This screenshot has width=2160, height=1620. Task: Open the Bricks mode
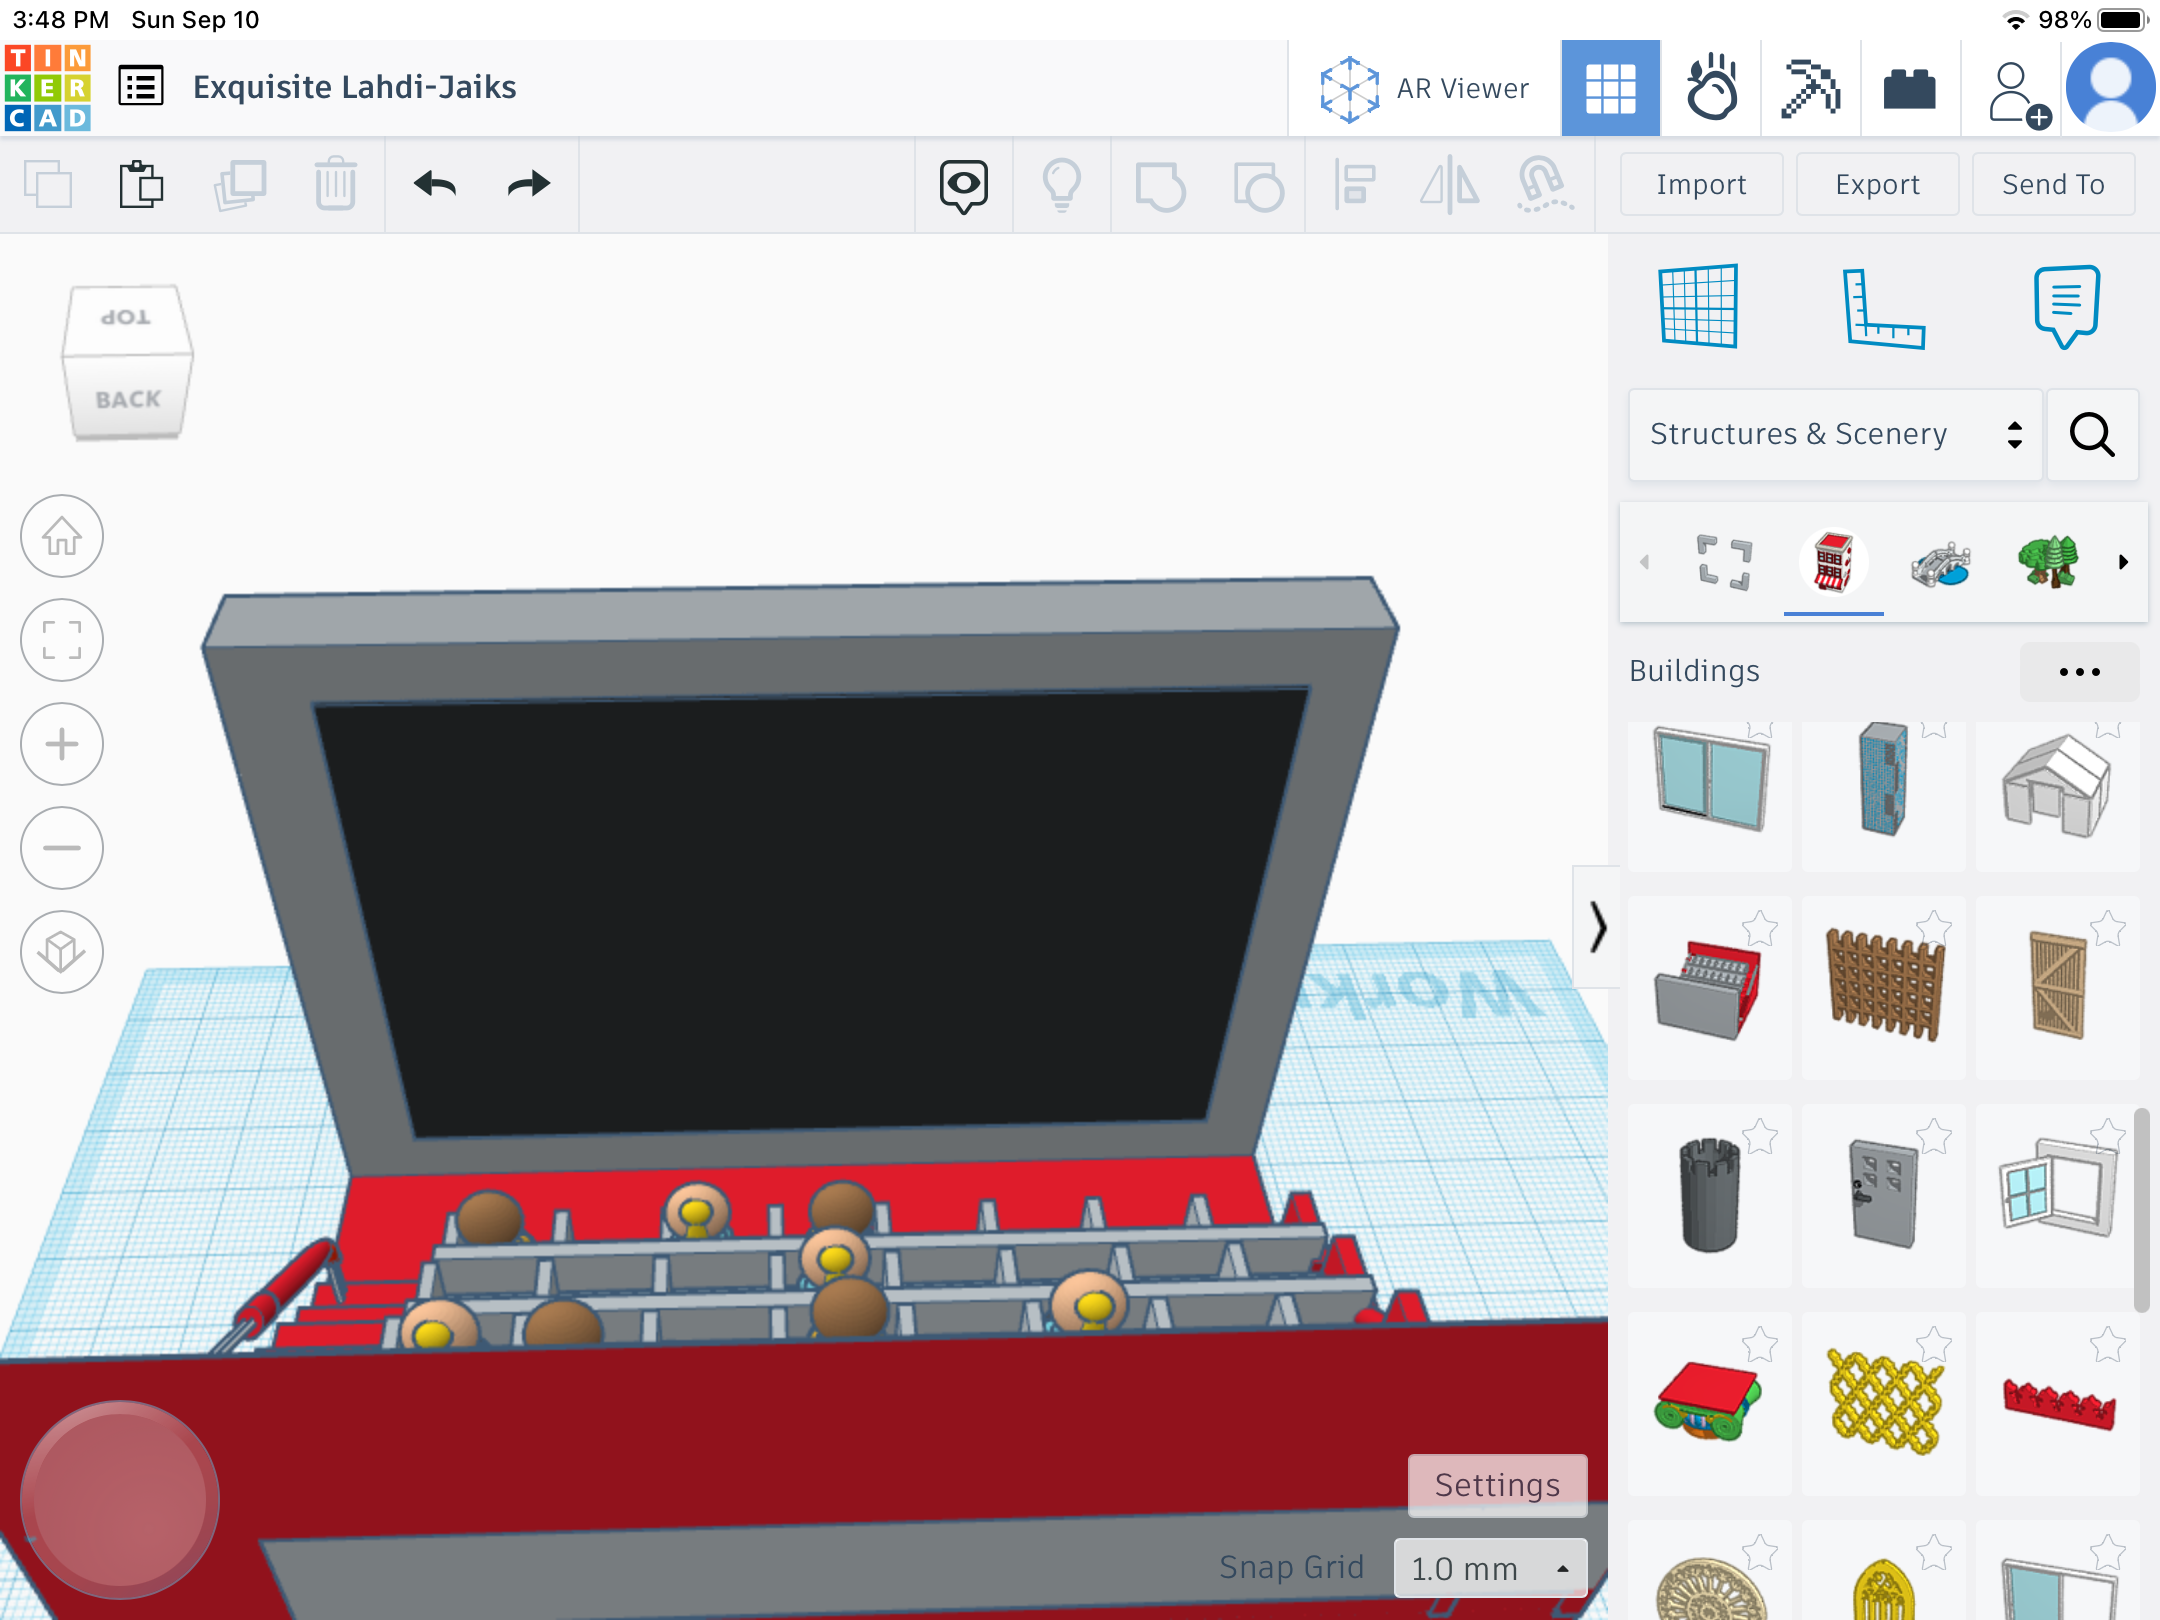pyautogui.click(x=1909, y=88)
